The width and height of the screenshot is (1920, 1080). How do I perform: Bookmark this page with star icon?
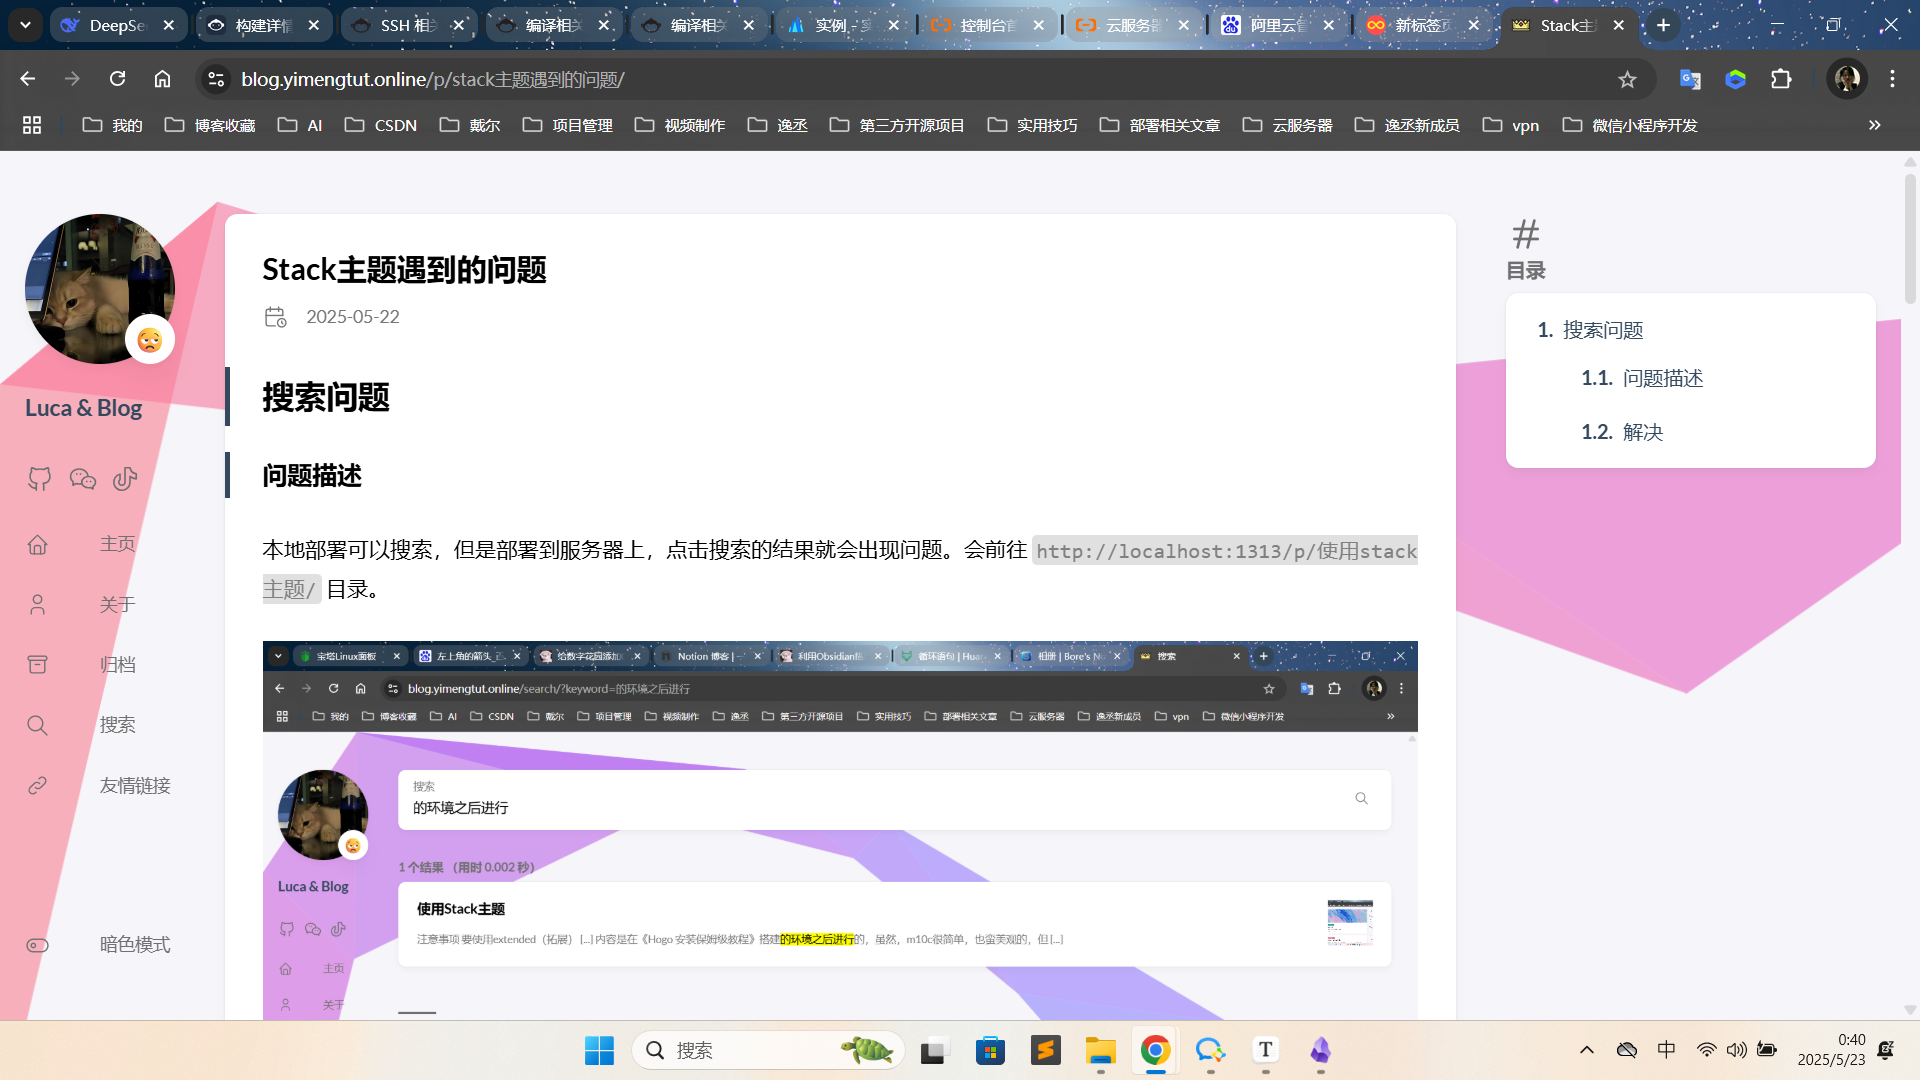pyautogui.click(x=1627, y=79)
